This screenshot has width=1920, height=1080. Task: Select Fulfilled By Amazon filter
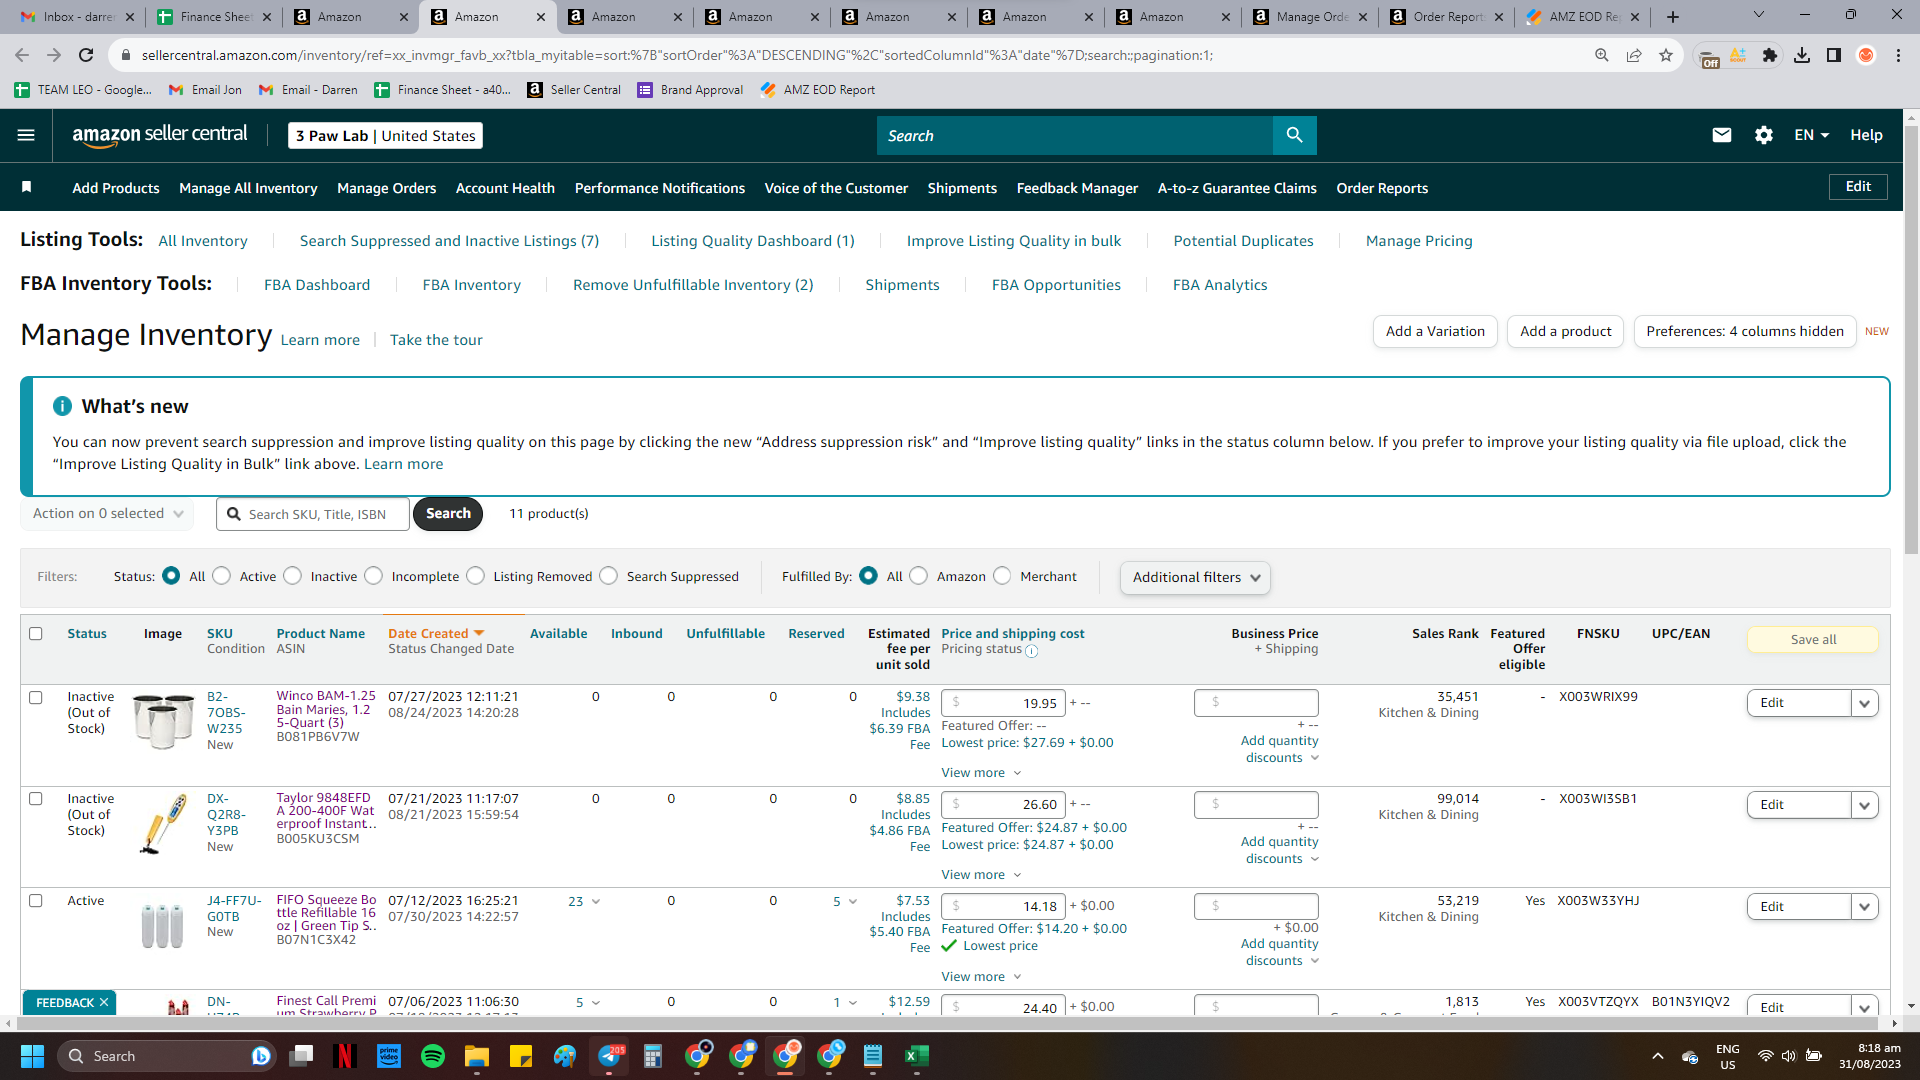click(x=919, y=576)
